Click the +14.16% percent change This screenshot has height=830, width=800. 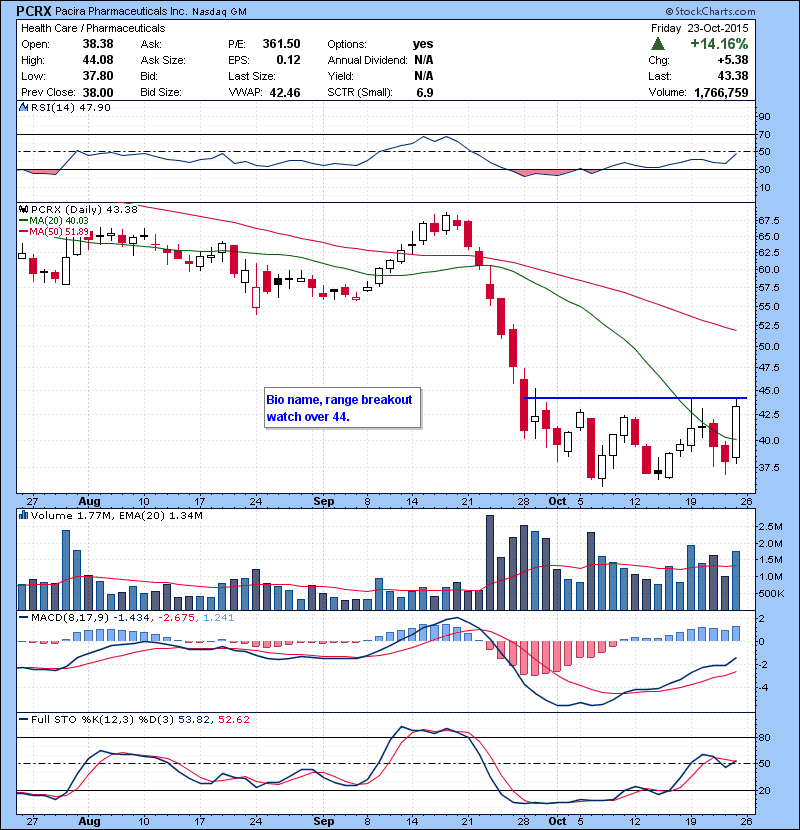[719, 43]
